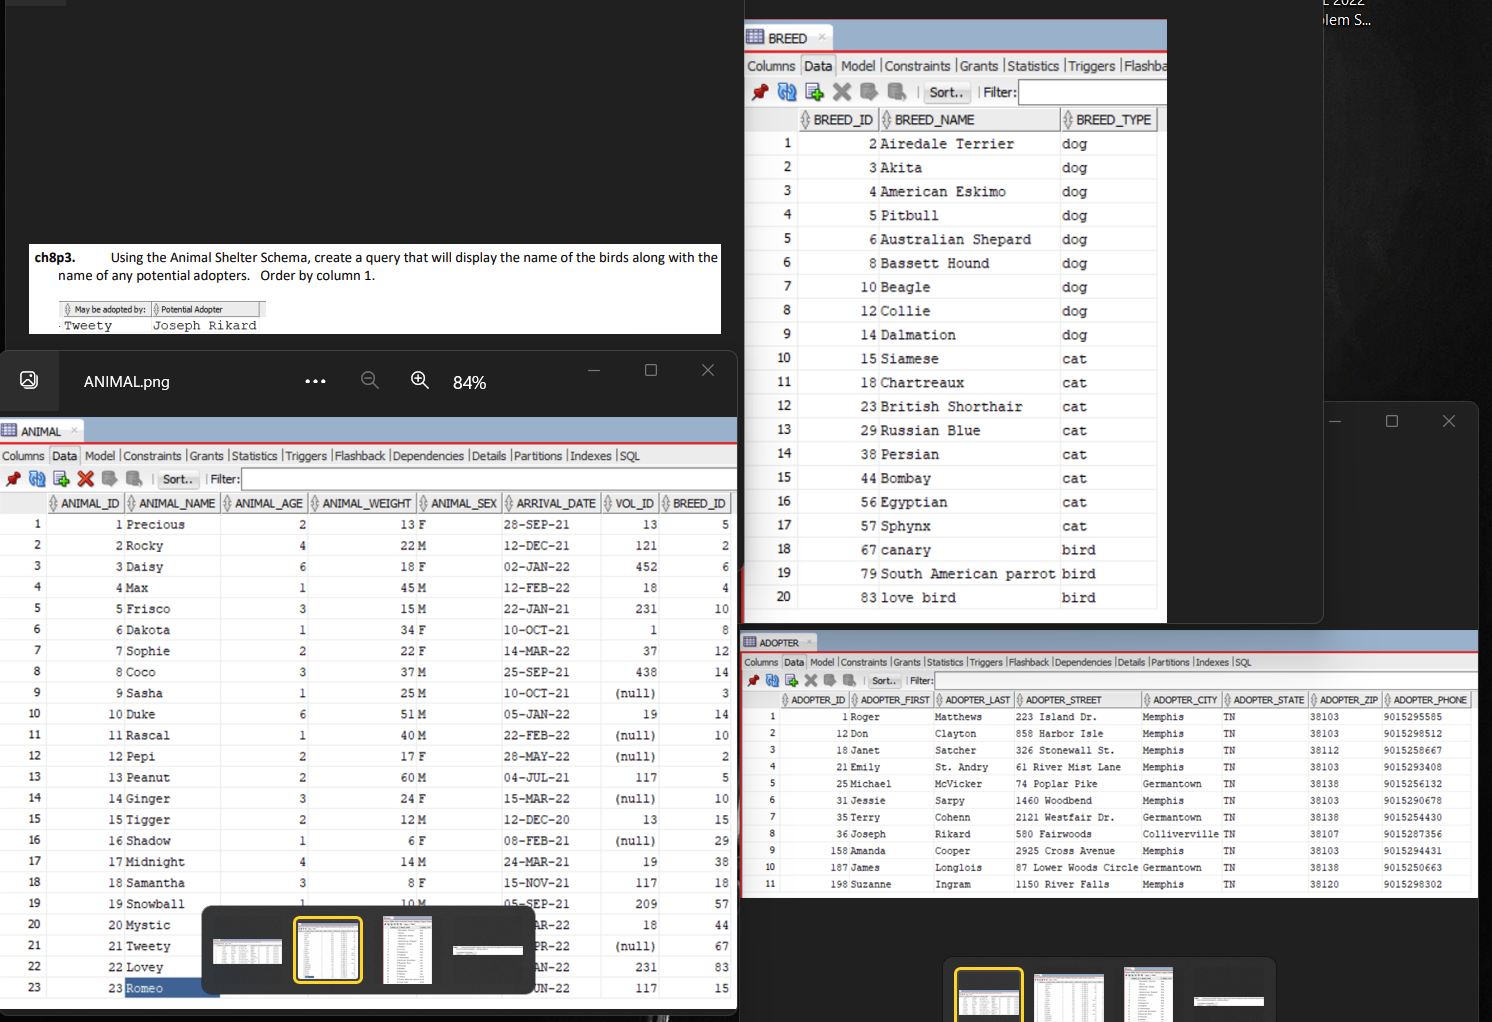Open the Sort dialog for the BREED table
Viewport: 1492px width, 1022px height.
[x=946, y=91]
